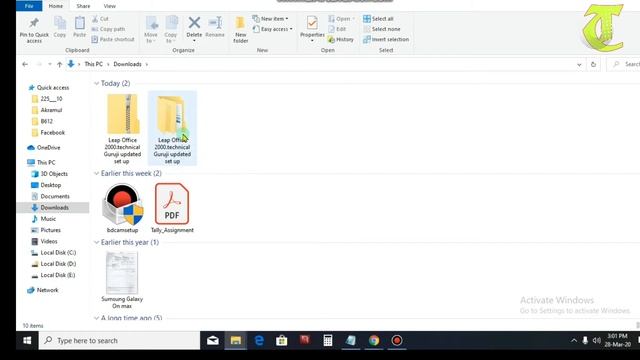Open the address bar history dropdown
Image resolution: width=640 pixels, height=360 pixels.
pyautogui.click(x=579, y=64)
